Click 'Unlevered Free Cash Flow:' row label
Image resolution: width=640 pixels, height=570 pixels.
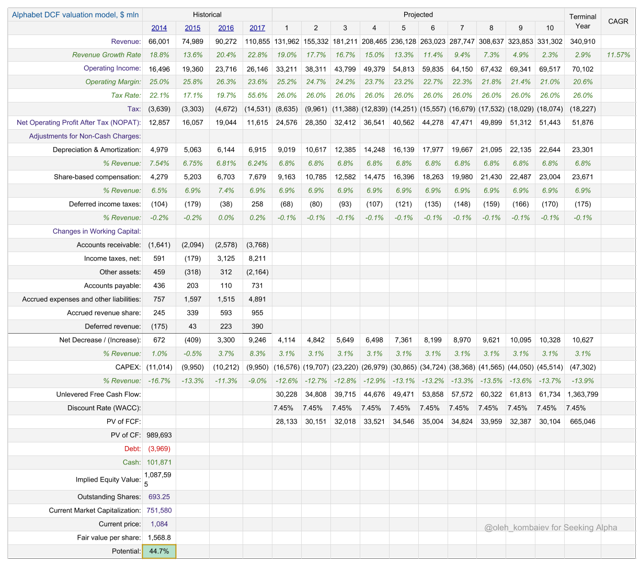(98, 394)
